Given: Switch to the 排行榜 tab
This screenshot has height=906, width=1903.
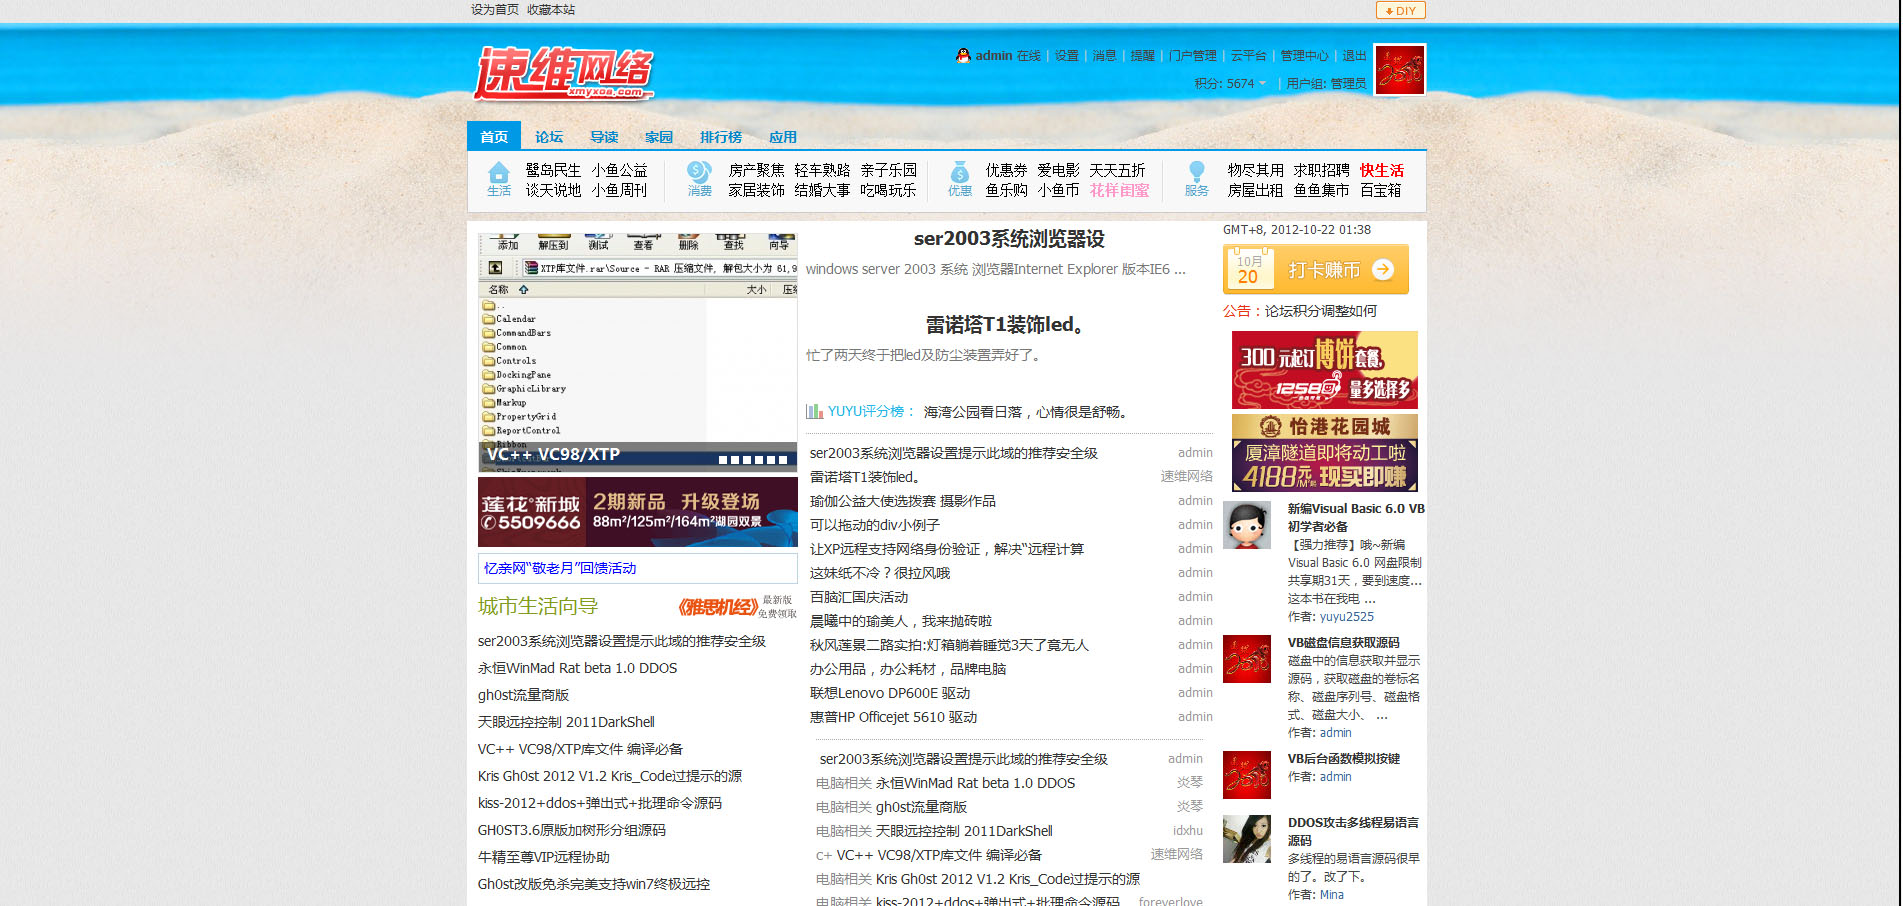Looking at the screenshot, I should [x=720, y=136].
